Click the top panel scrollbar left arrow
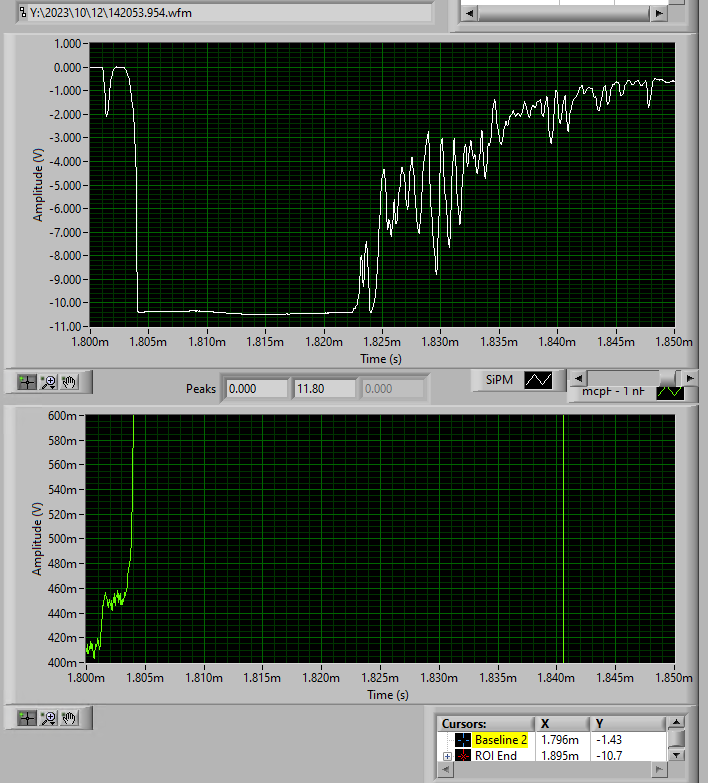 [x=469, y=13]
